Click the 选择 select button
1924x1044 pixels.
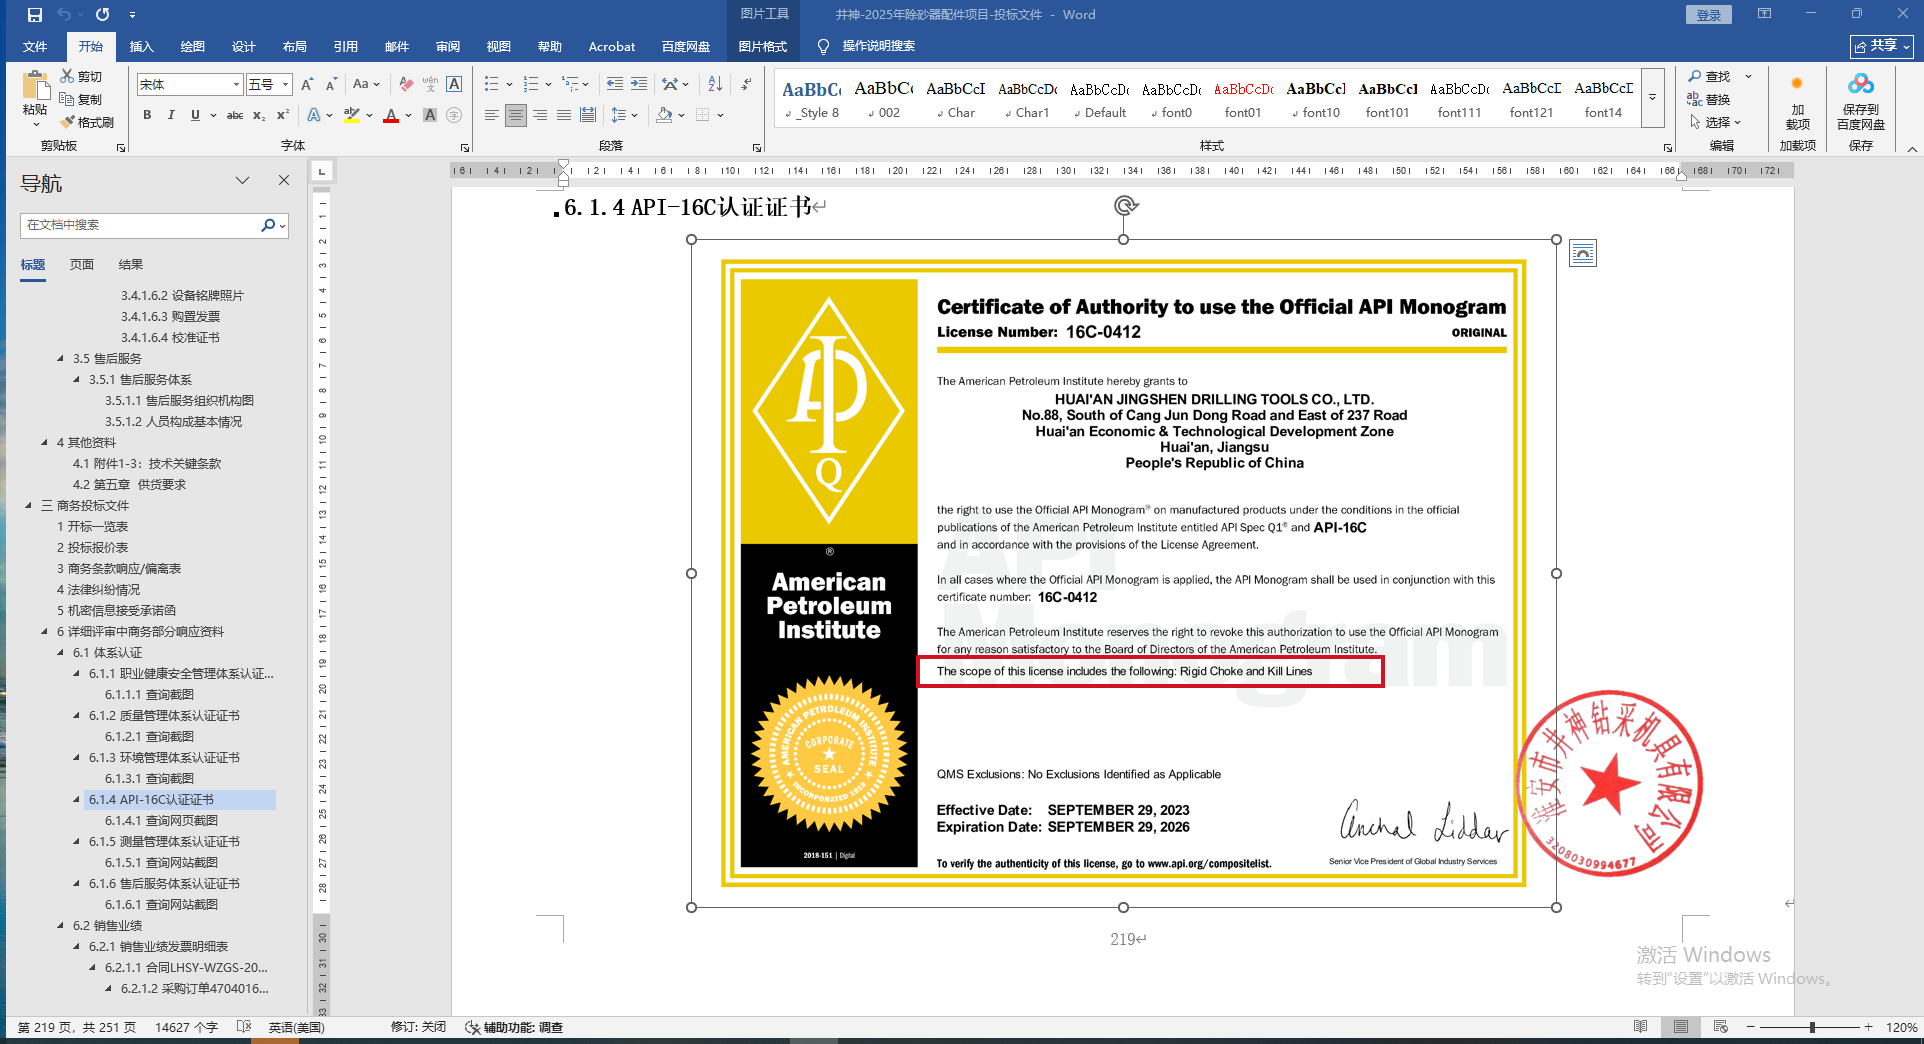(x=1716, y=122)
